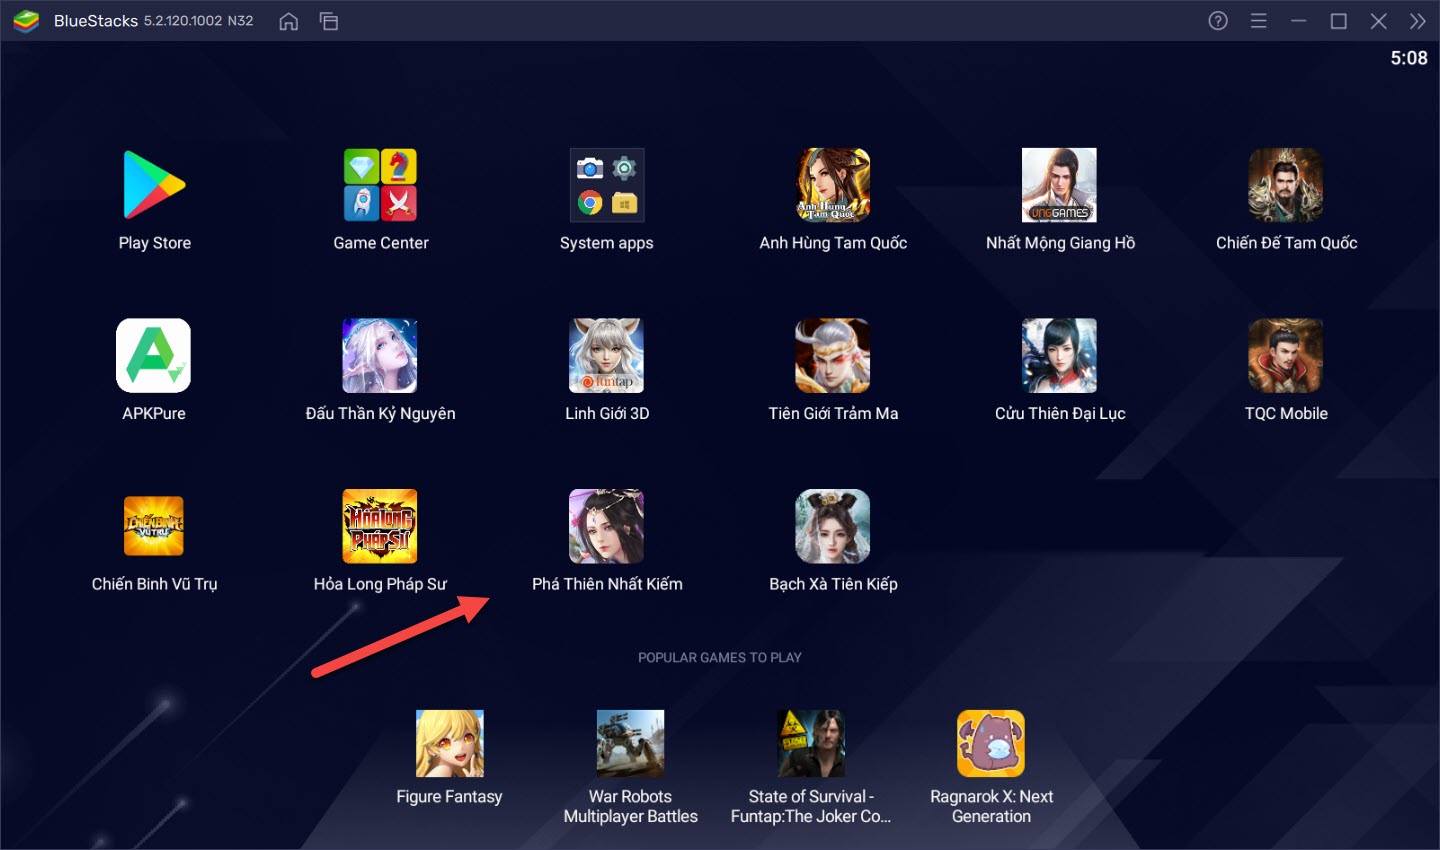Open BlueStacks help icon
Image resolution: width=1440 pixels, height=850 pixels.
1218,21
